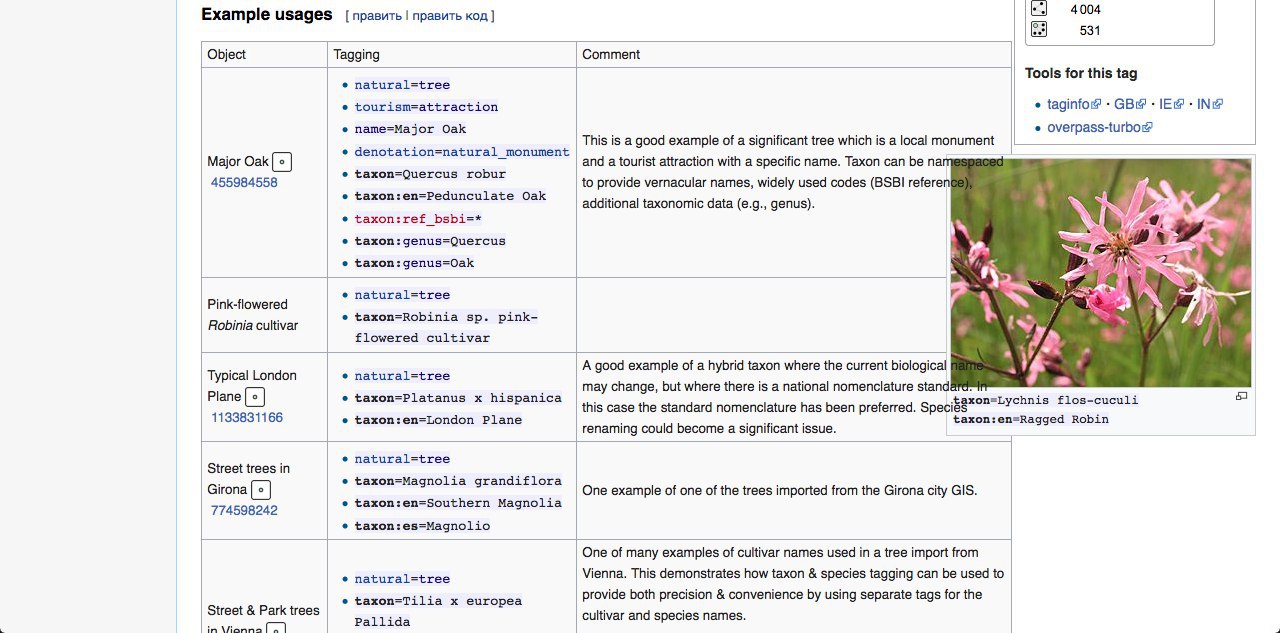Viewport: 1280px width, 633px height.
Task: Click the "править код" edit source link
Action: point(450,16)
